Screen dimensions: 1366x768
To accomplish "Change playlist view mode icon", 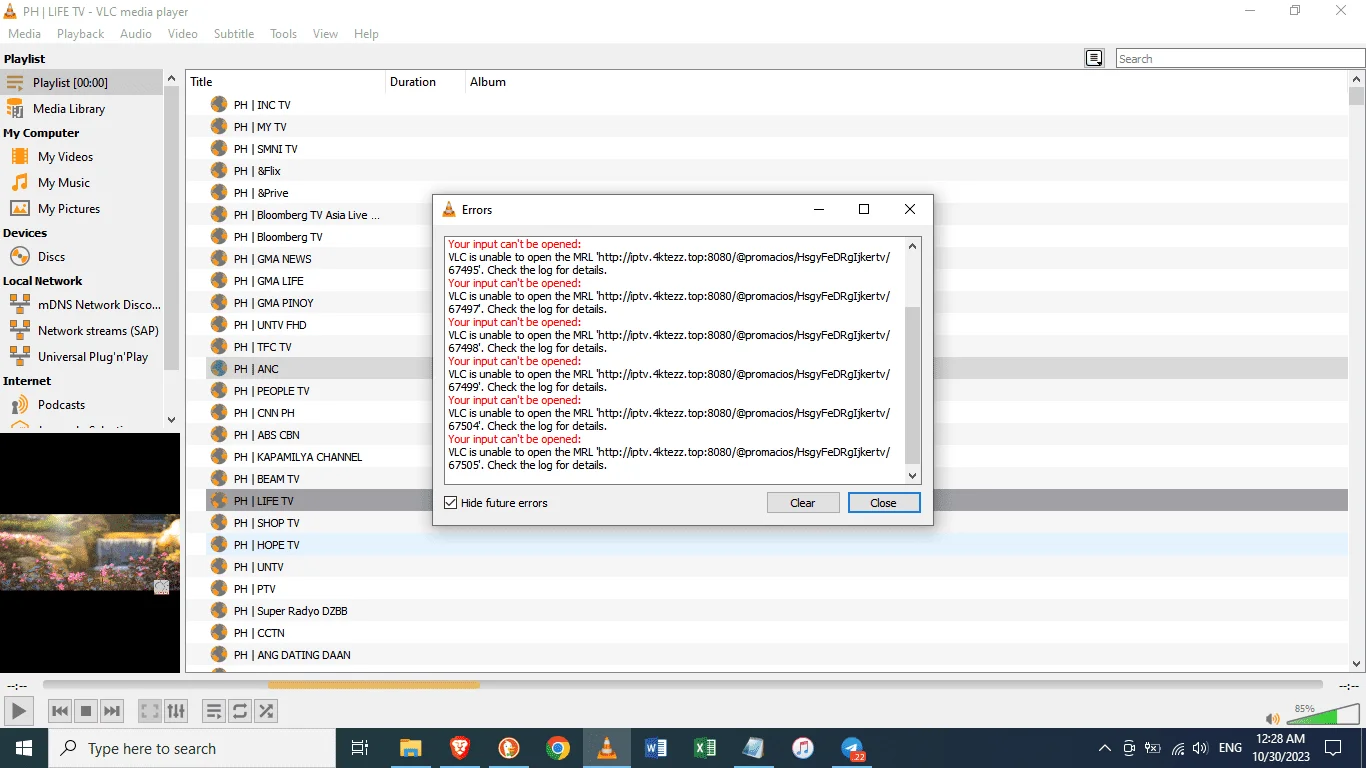I will pyautogui.click(x=1094, y=59).
